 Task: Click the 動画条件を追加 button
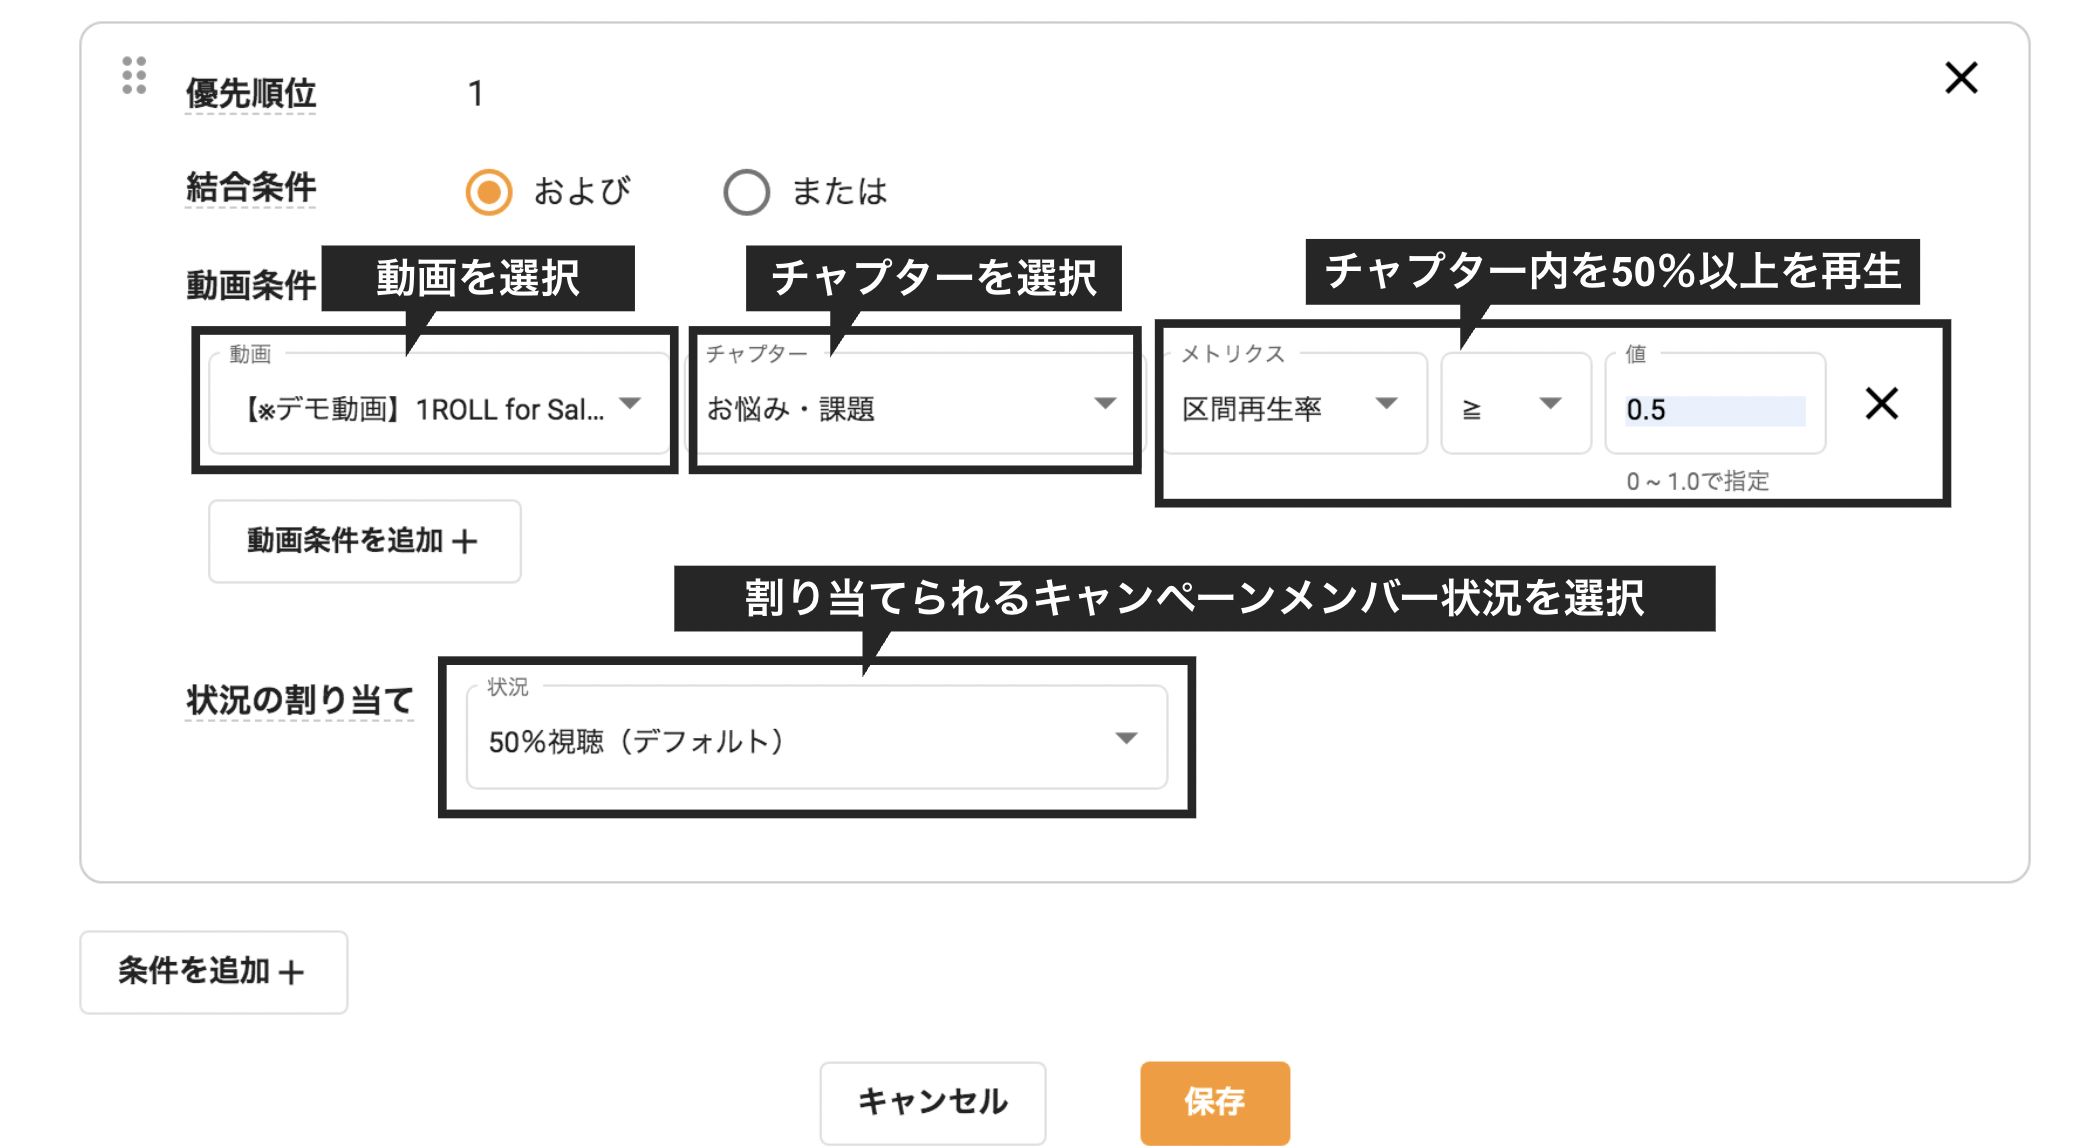[364, 540]
